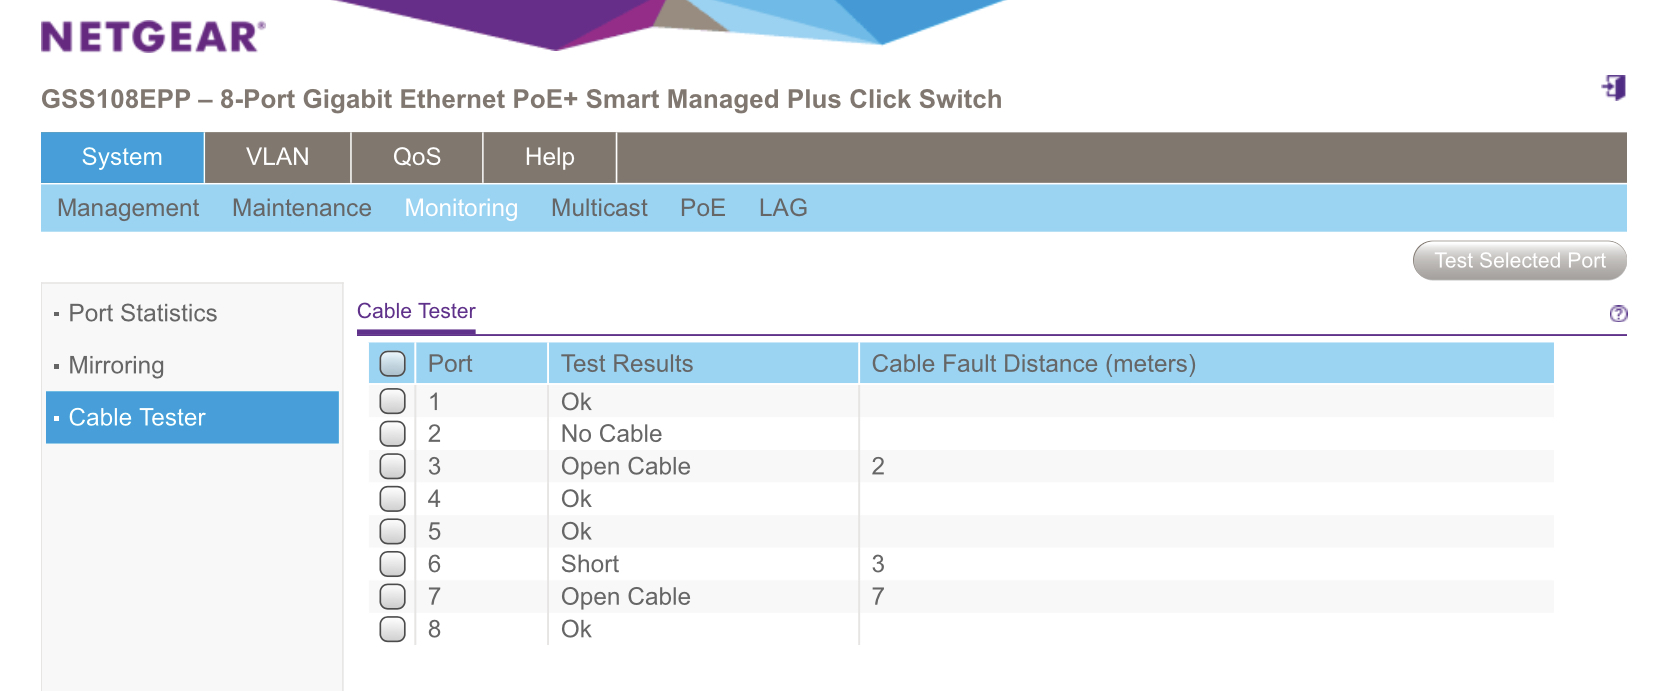Enable the checkbox for port 6
1668x691 pixels.
pos(393,564)
